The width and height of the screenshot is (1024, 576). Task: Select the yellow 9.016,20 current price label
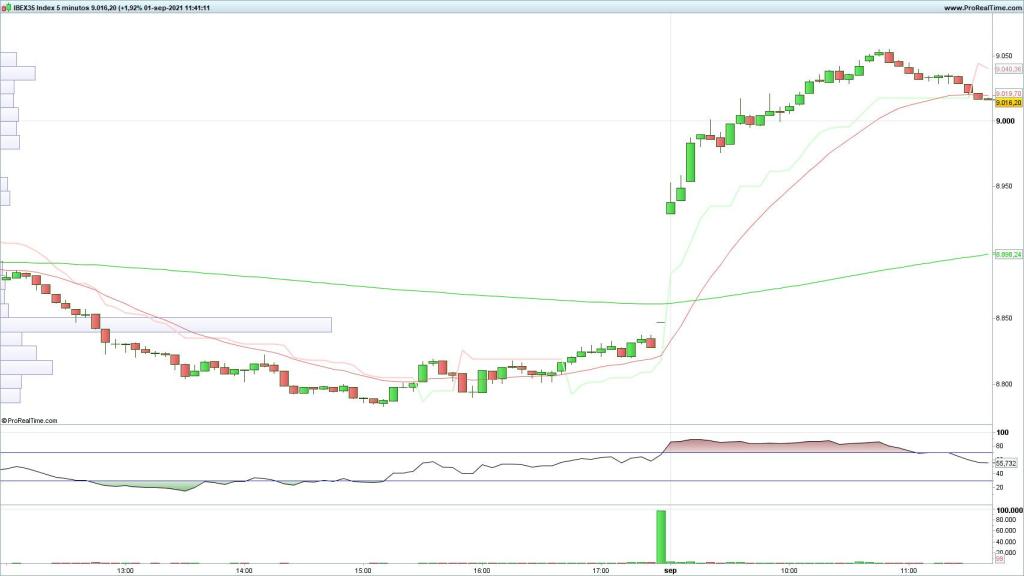[1007, 102]
